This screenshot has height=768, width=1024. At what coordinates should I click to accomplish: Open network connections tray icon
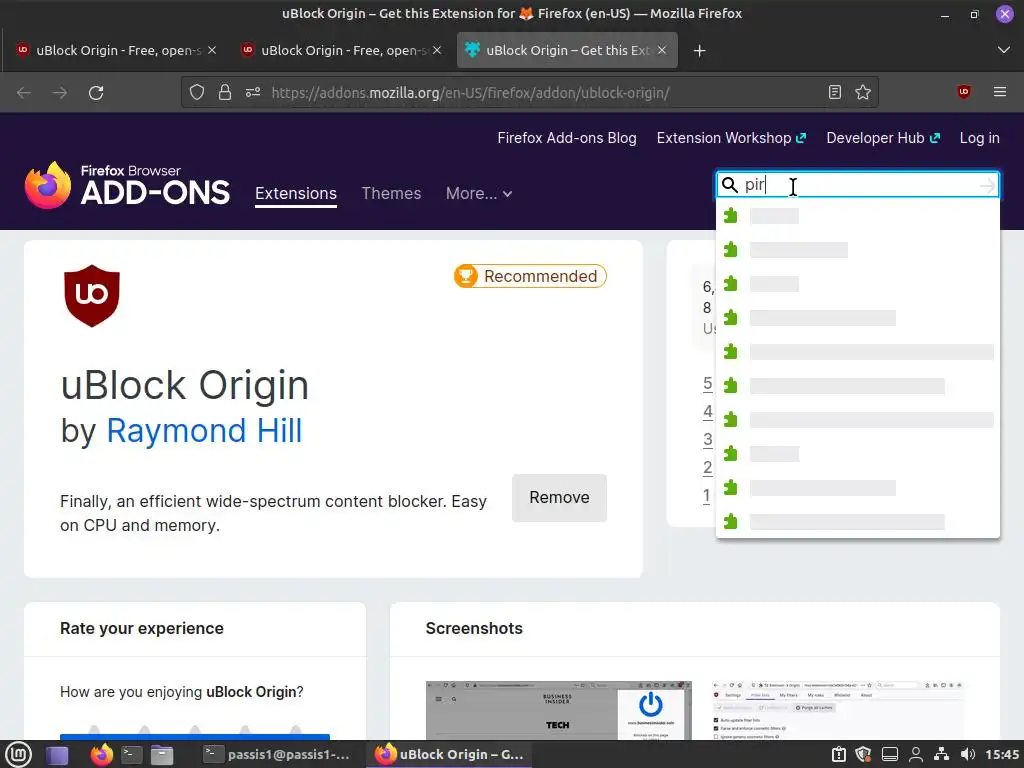(x=942, y=755)
